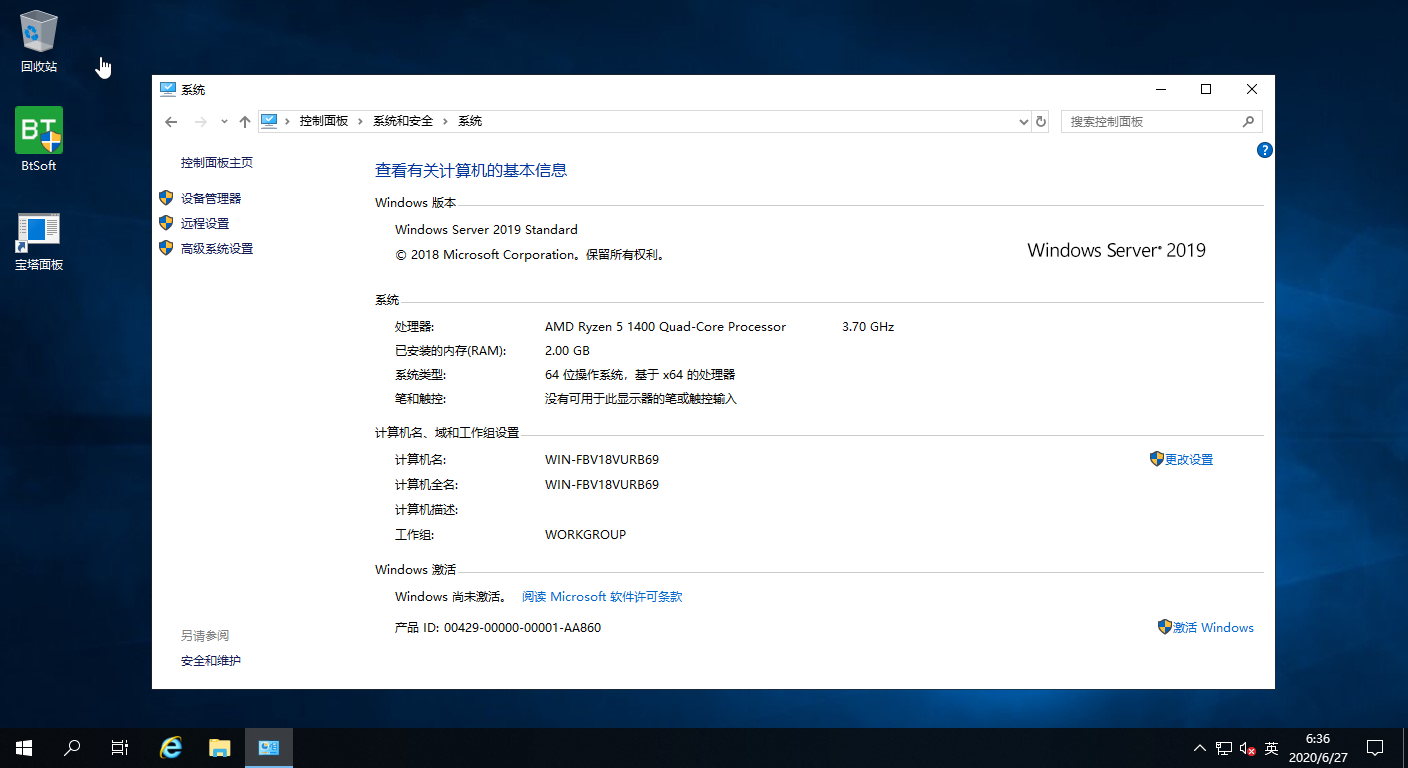
Task: Open 控制面板主页 link
Action: [217, 162]
